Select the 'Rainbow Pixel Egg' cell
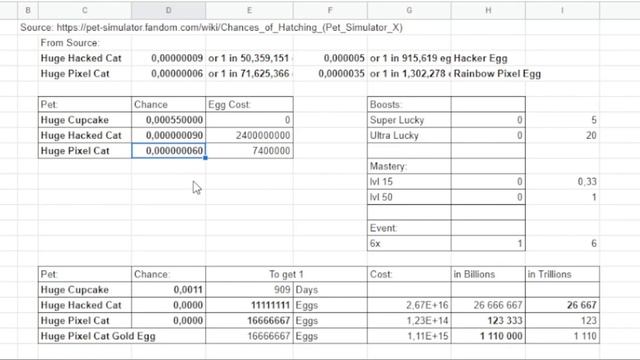The image size is (640, 360). [x=498, y=74]
